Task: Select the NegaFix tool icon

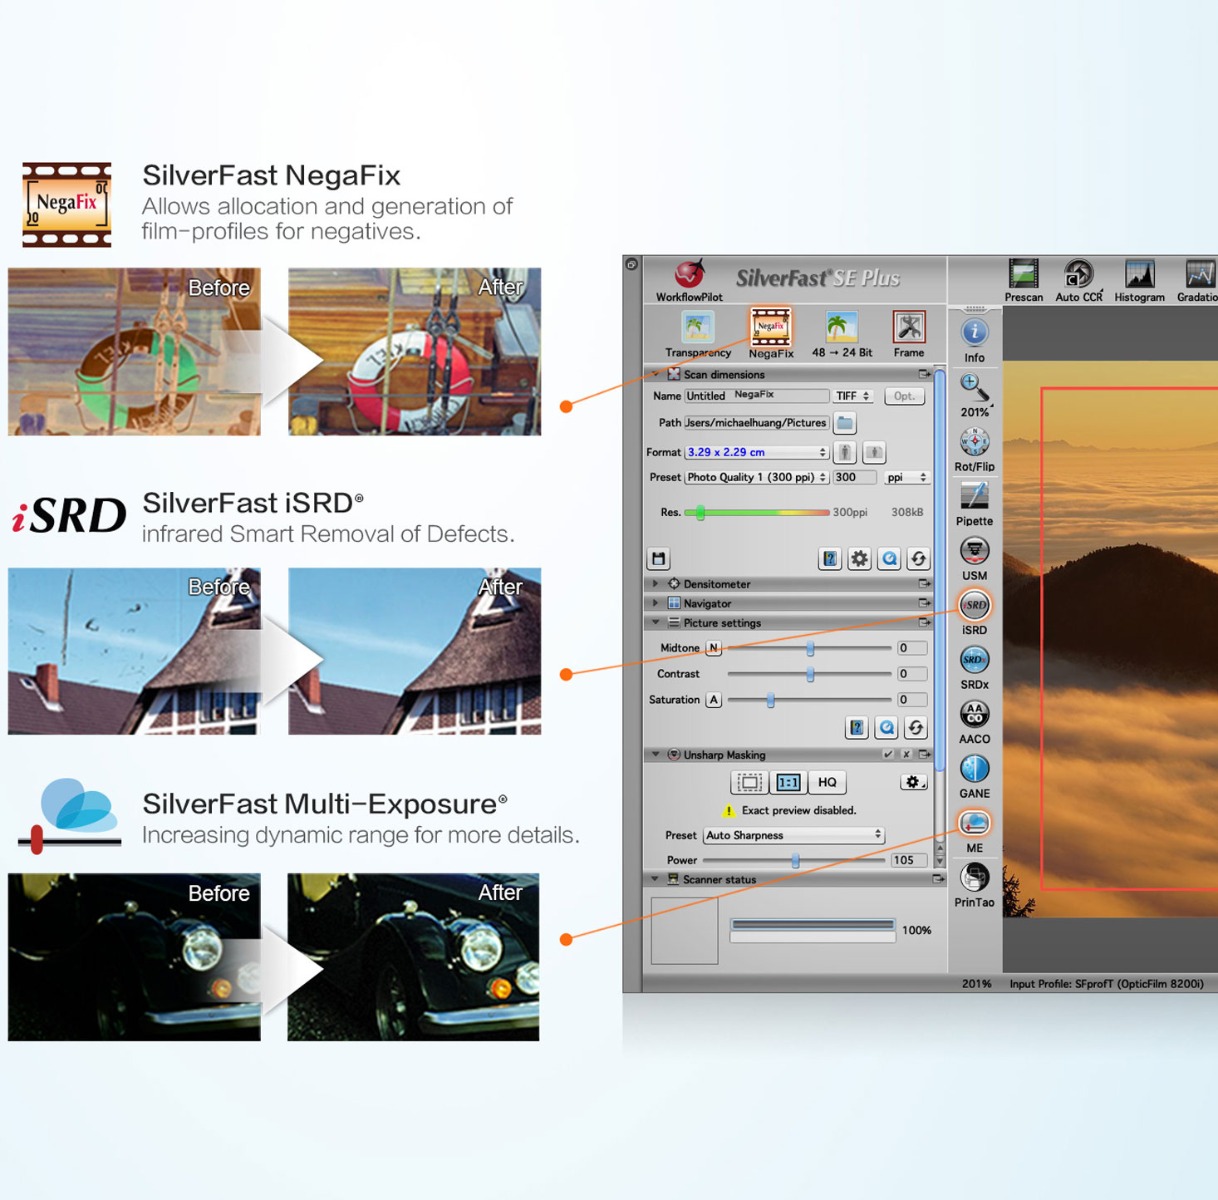Action: point(770,326)
